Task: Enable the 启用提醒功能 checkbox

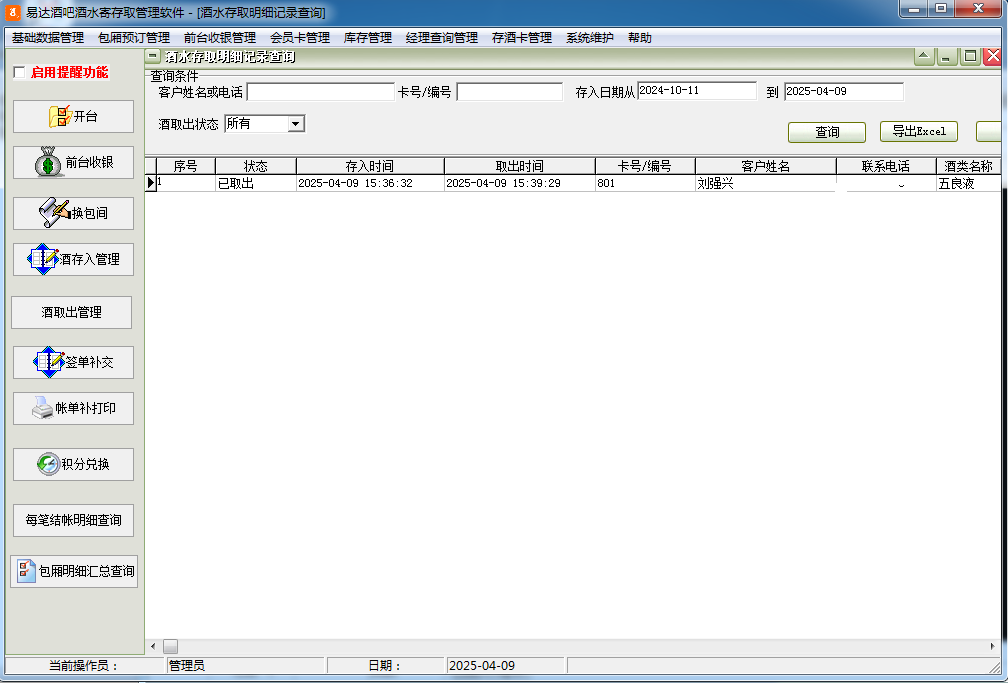Action: [x=19, y=73]
